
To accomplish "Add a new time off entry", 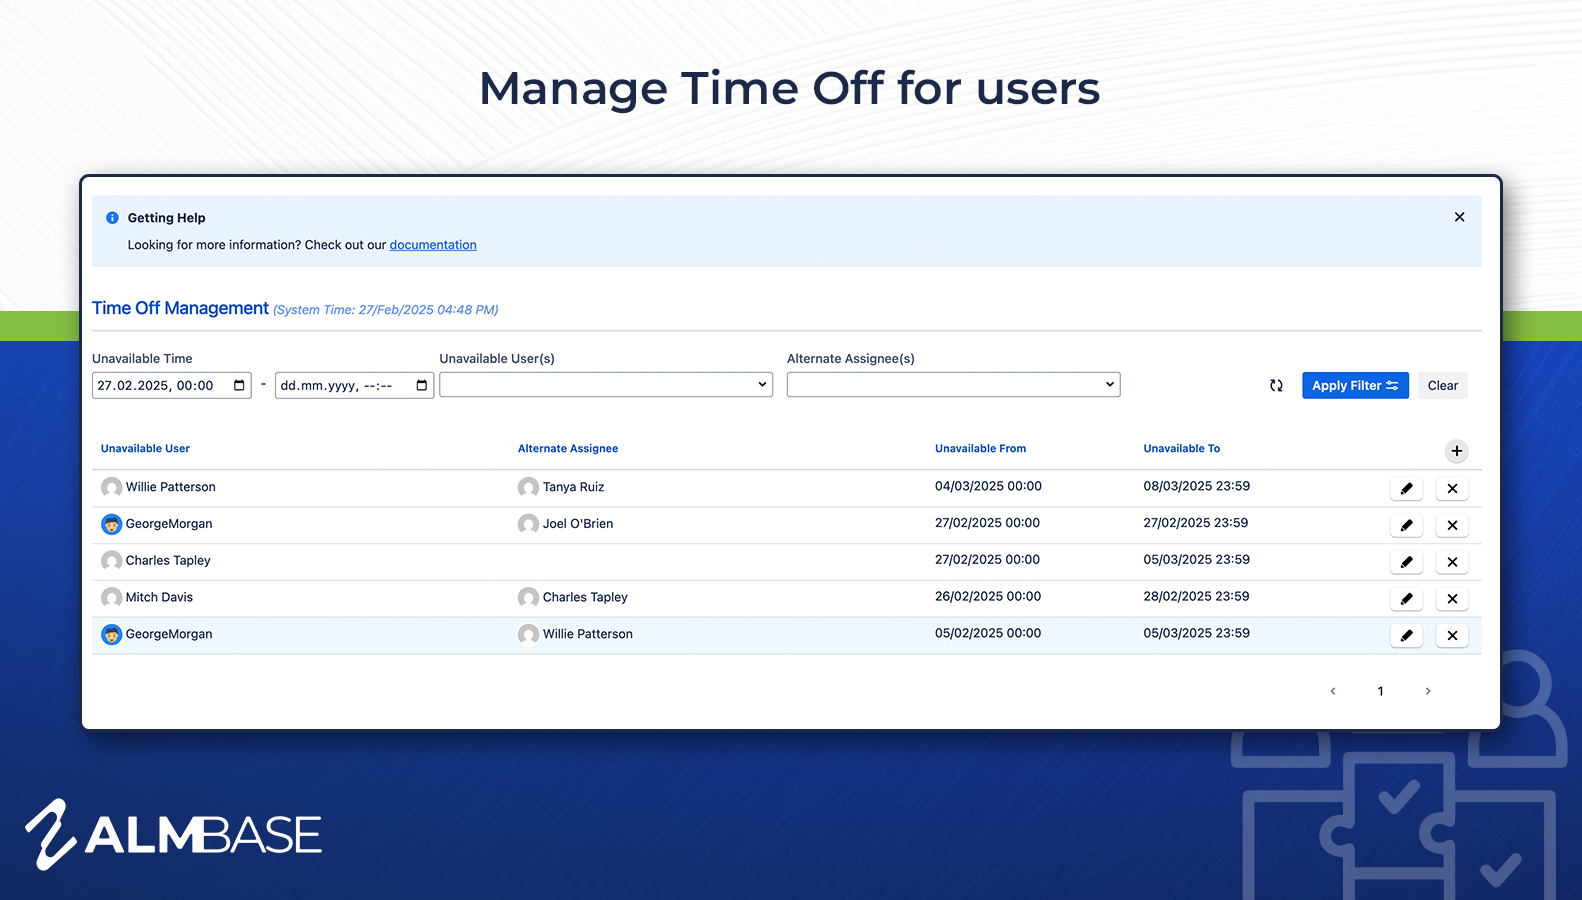I will (1457, 451).
